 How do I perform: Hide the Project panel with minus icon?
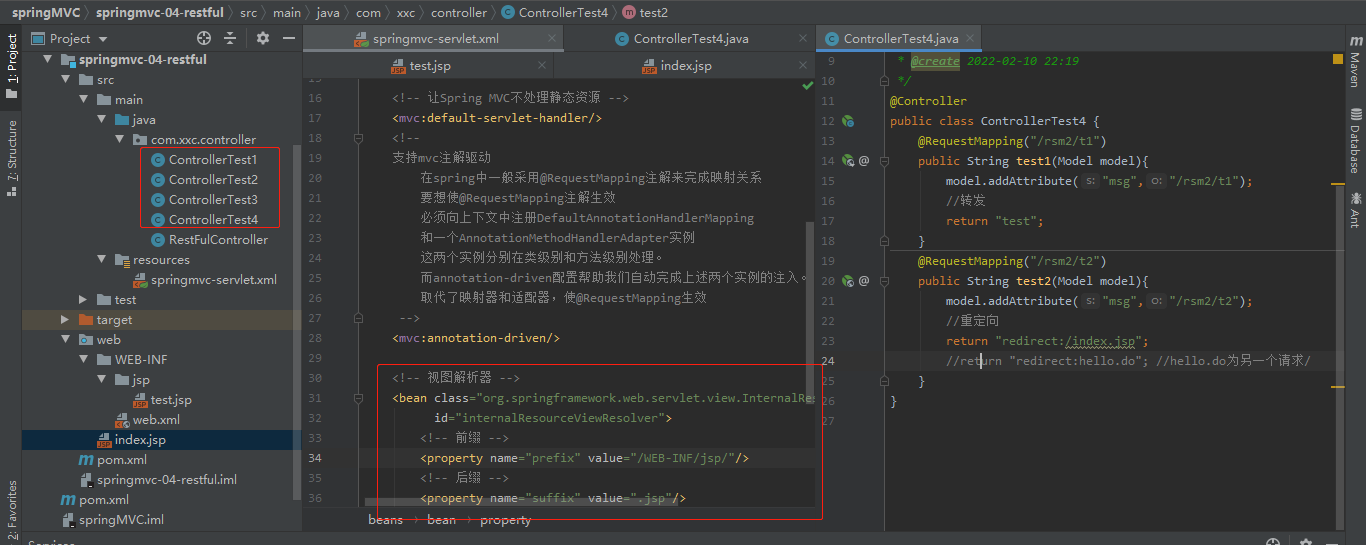point(289,38)
